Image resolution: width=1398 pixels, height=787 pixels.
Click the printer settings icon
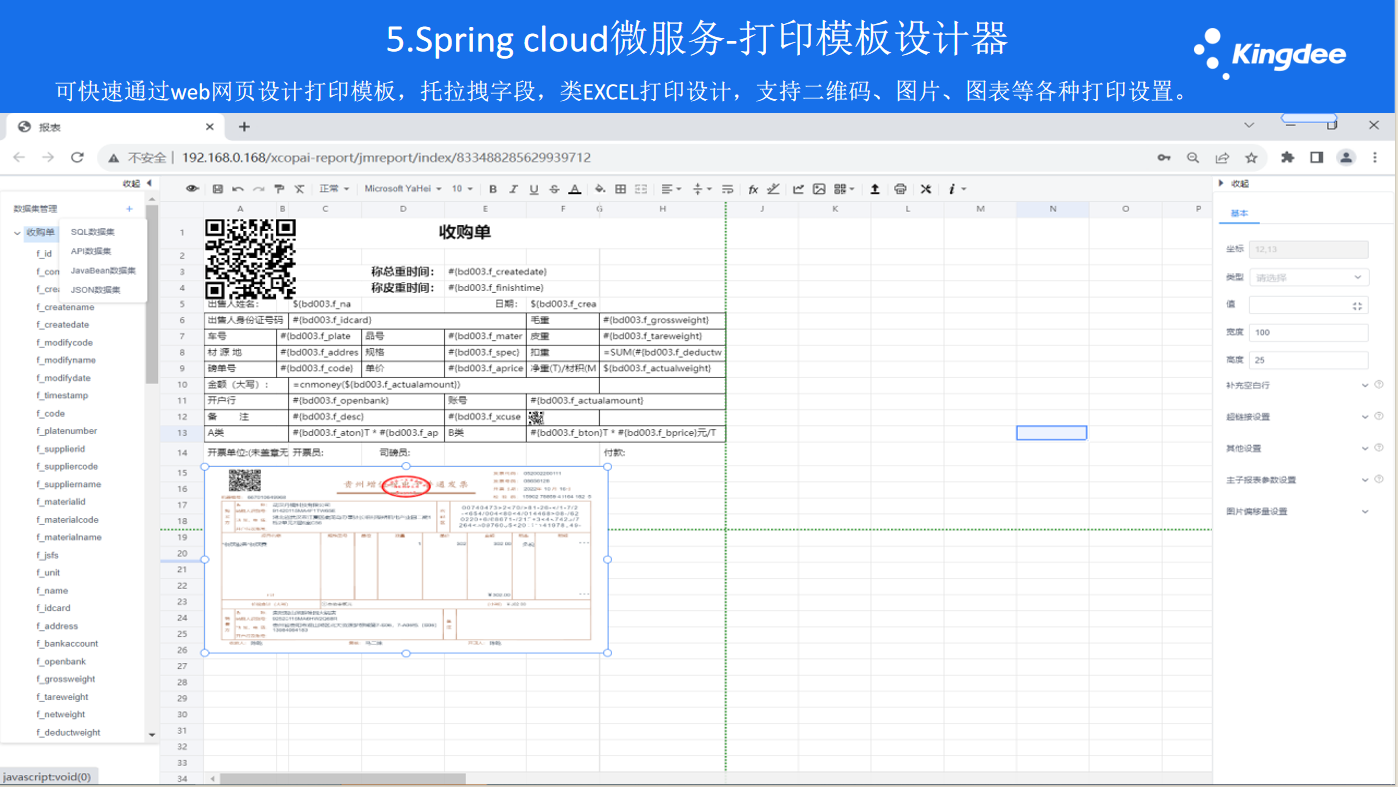(900, 189)
